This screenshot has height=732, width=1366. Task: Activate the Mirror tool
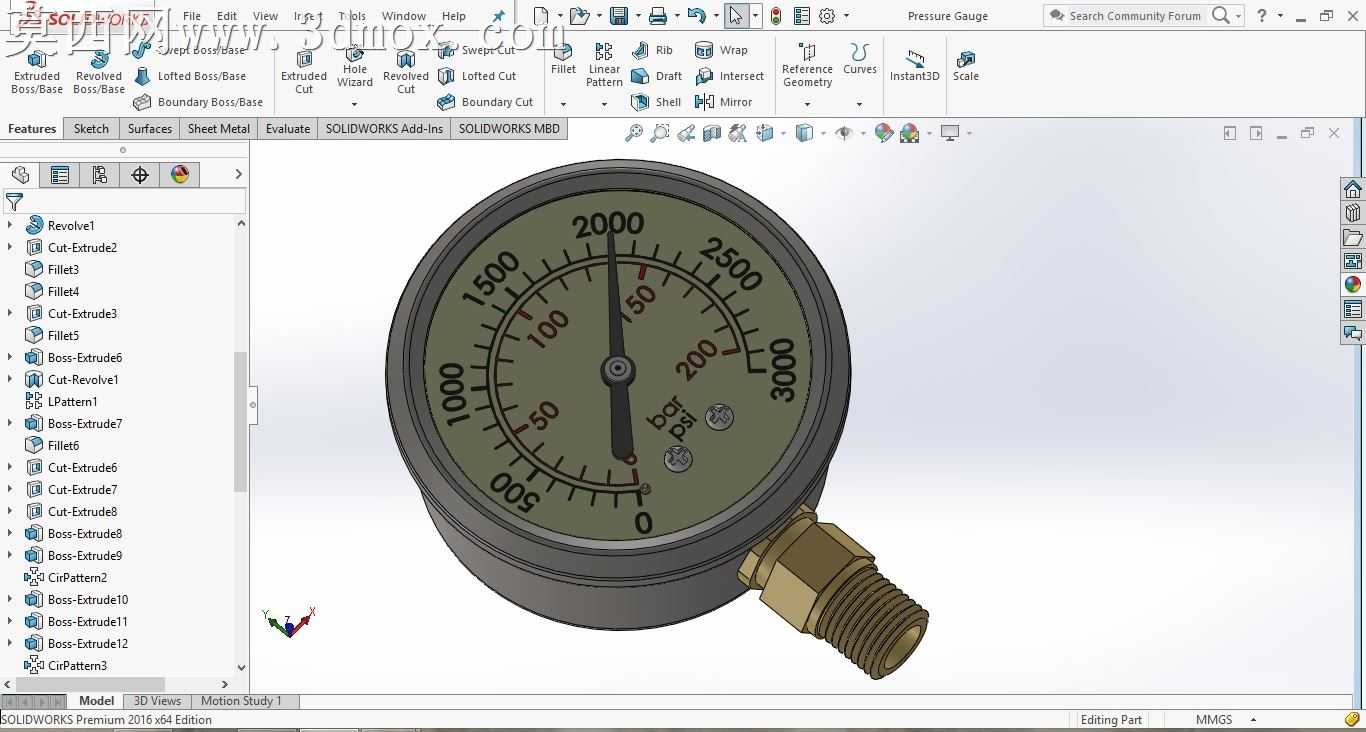[723, 102]
